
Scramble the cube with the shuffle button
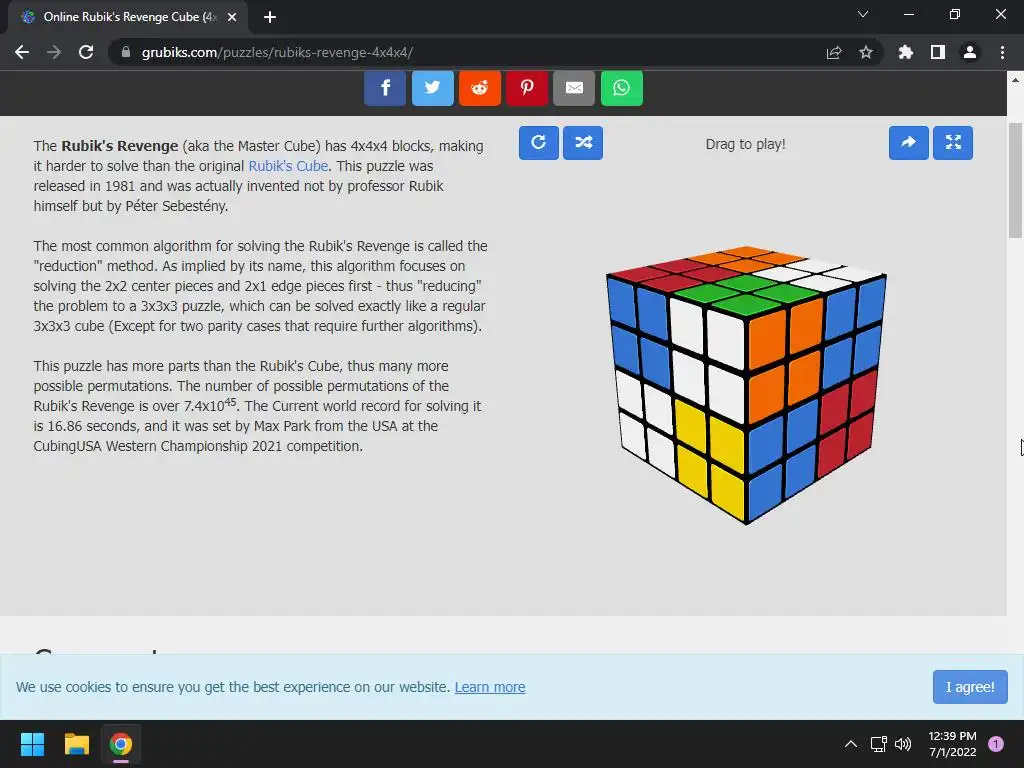tap(583, 142)
